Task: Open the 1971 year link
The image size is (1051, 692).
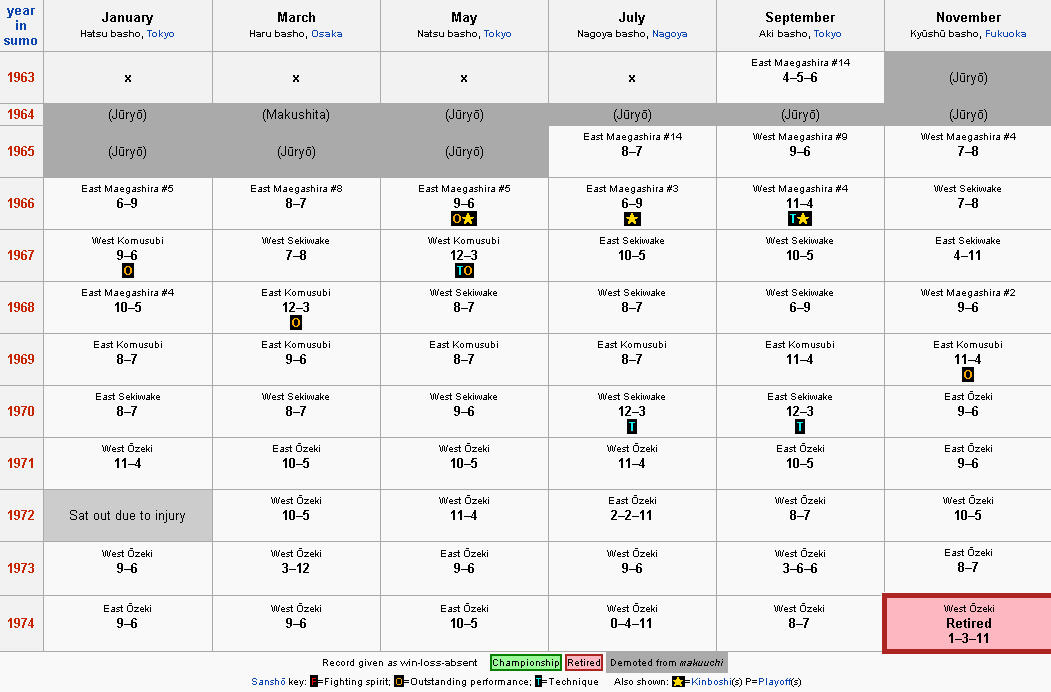Action: [21, 463]
